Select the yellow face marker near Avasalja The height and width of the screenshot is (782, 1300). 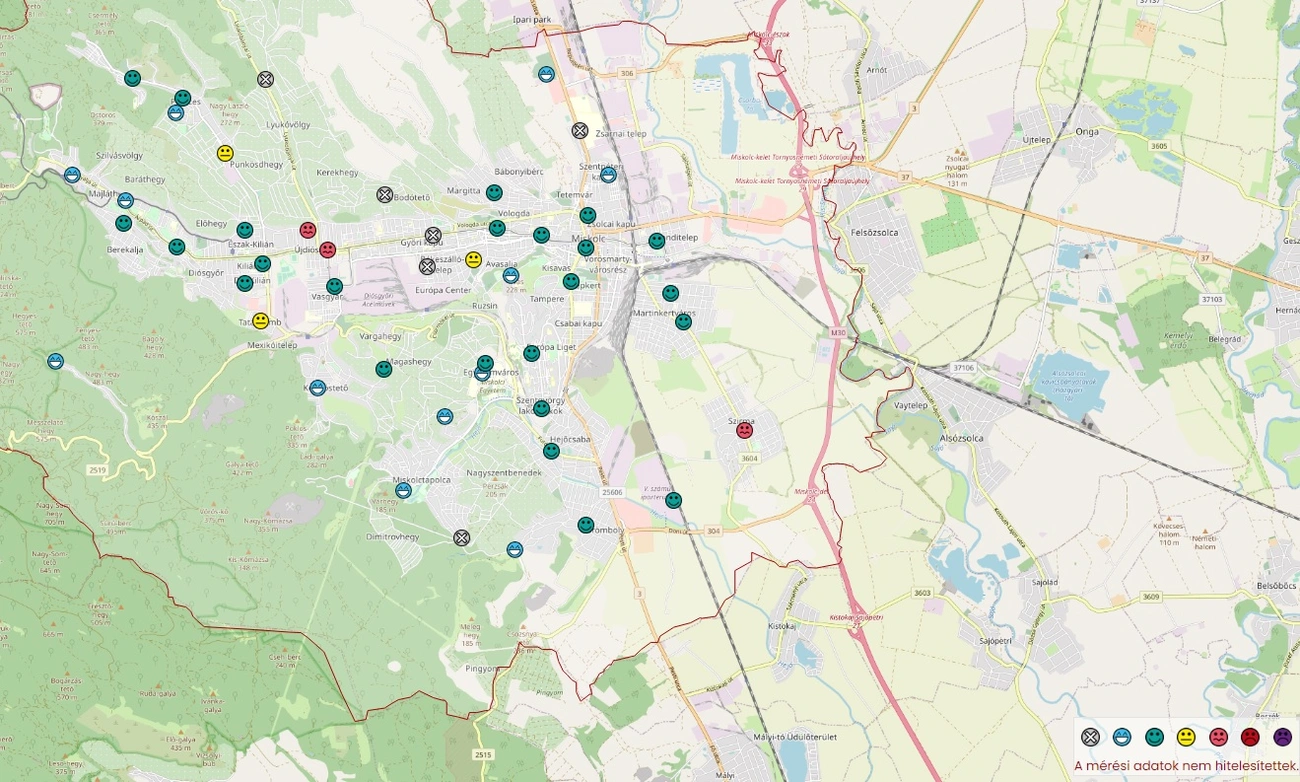474,260
